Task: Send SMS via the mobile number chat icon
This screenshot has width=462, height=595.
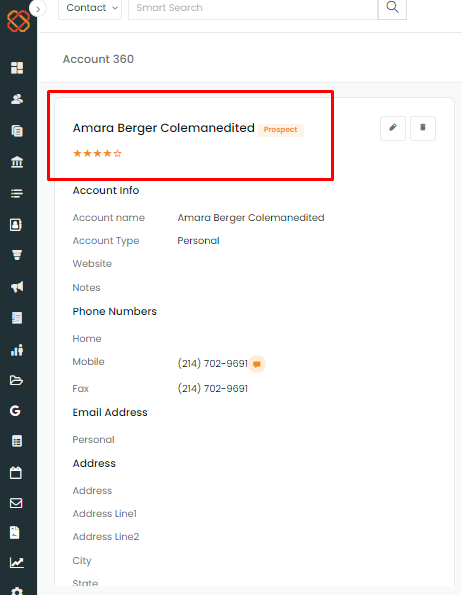Action: coord(257,364)
